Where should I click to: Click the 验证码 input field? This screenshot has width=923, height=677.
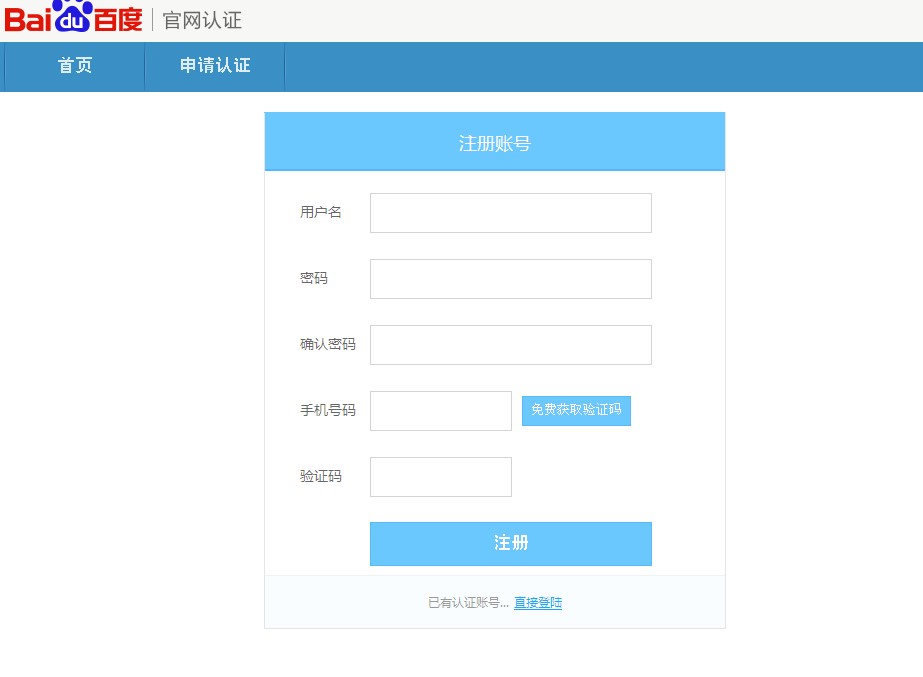(x=440, y=476)
